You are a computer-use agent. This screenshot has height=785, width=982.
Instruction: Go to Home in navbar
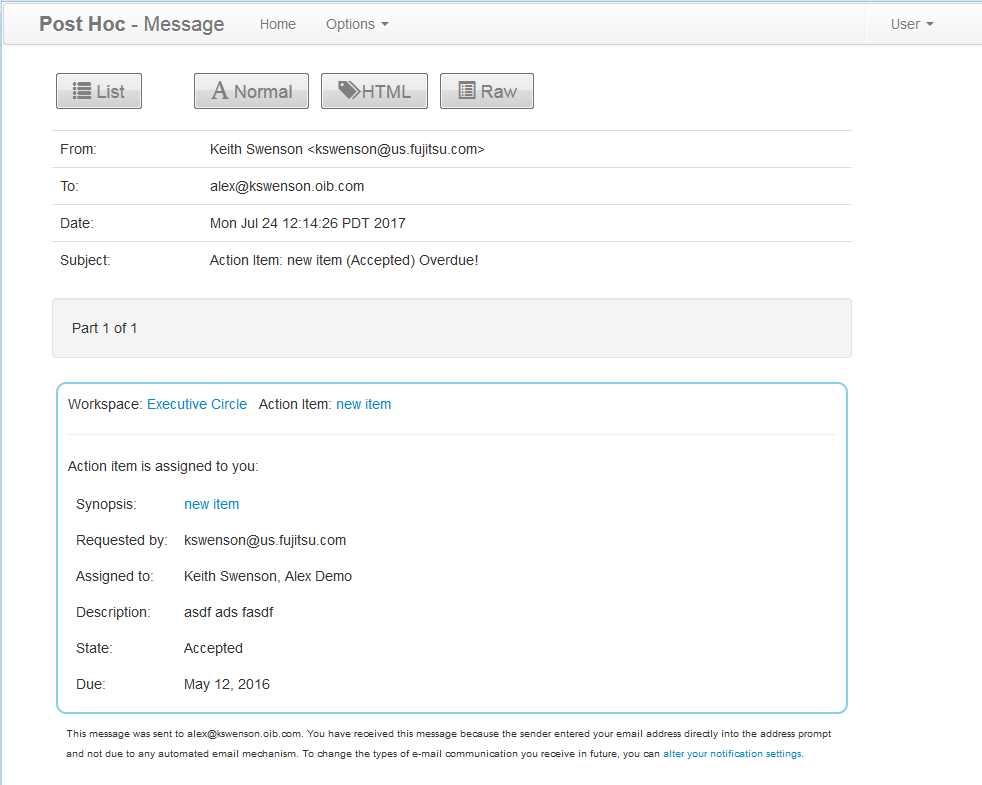pos(277,24)
